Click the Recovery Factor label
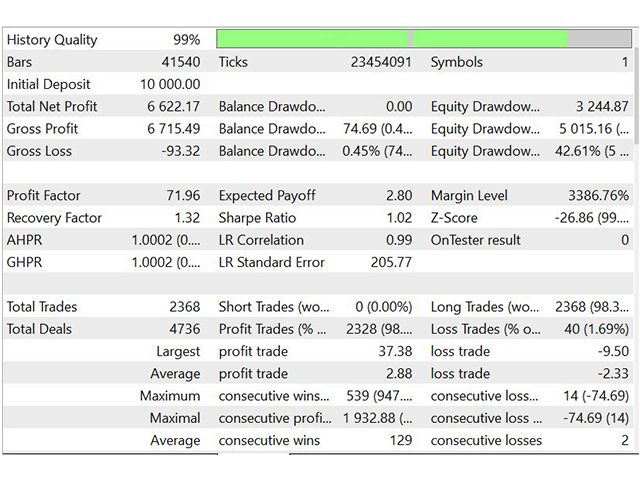The image size is (640, 480). point(50,218)
